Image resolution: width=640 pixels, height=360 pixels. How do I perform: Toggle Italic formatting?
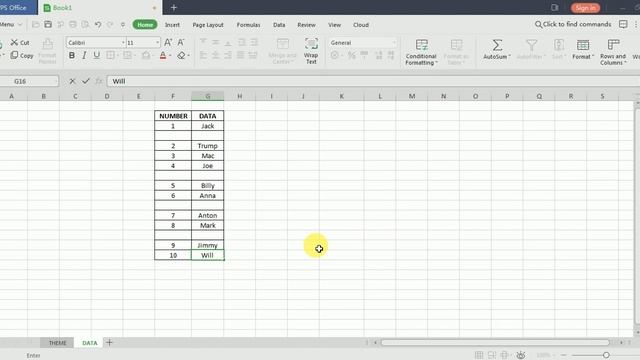(84, 55)
